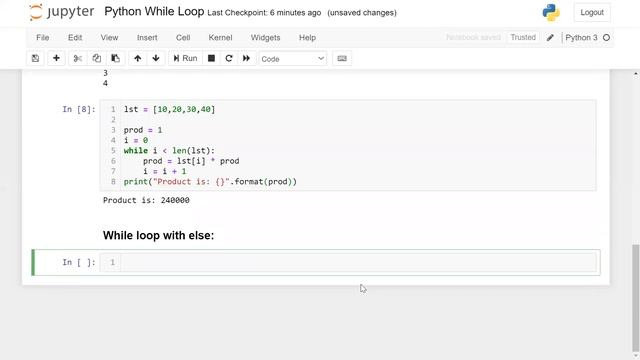Click the output 'Product is: 240000'

click(x=146, y=200)
